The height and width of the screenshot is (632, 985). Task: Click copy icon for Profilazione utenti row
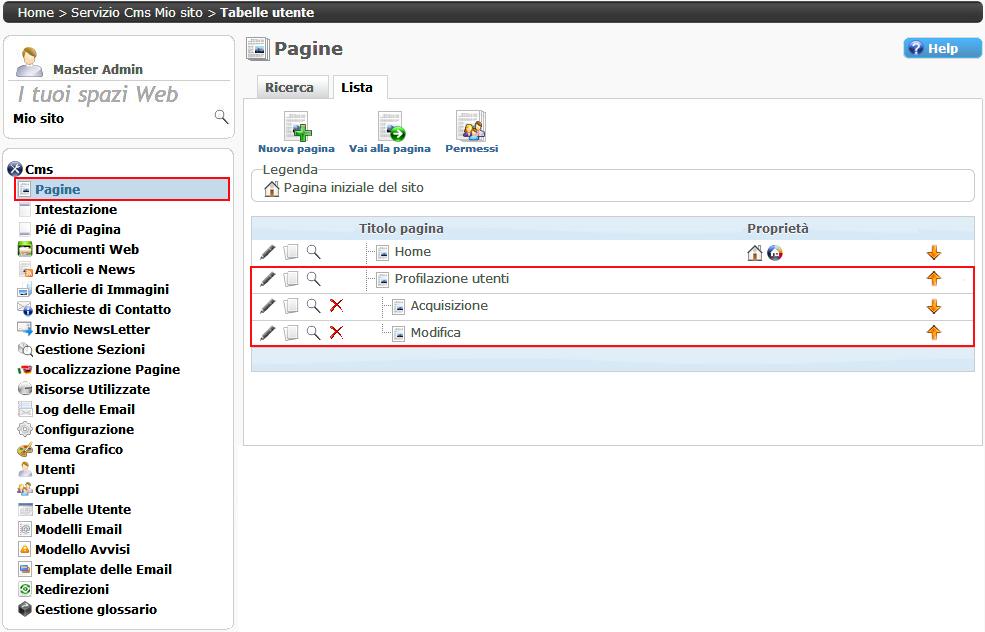click(x=290, y=279)
